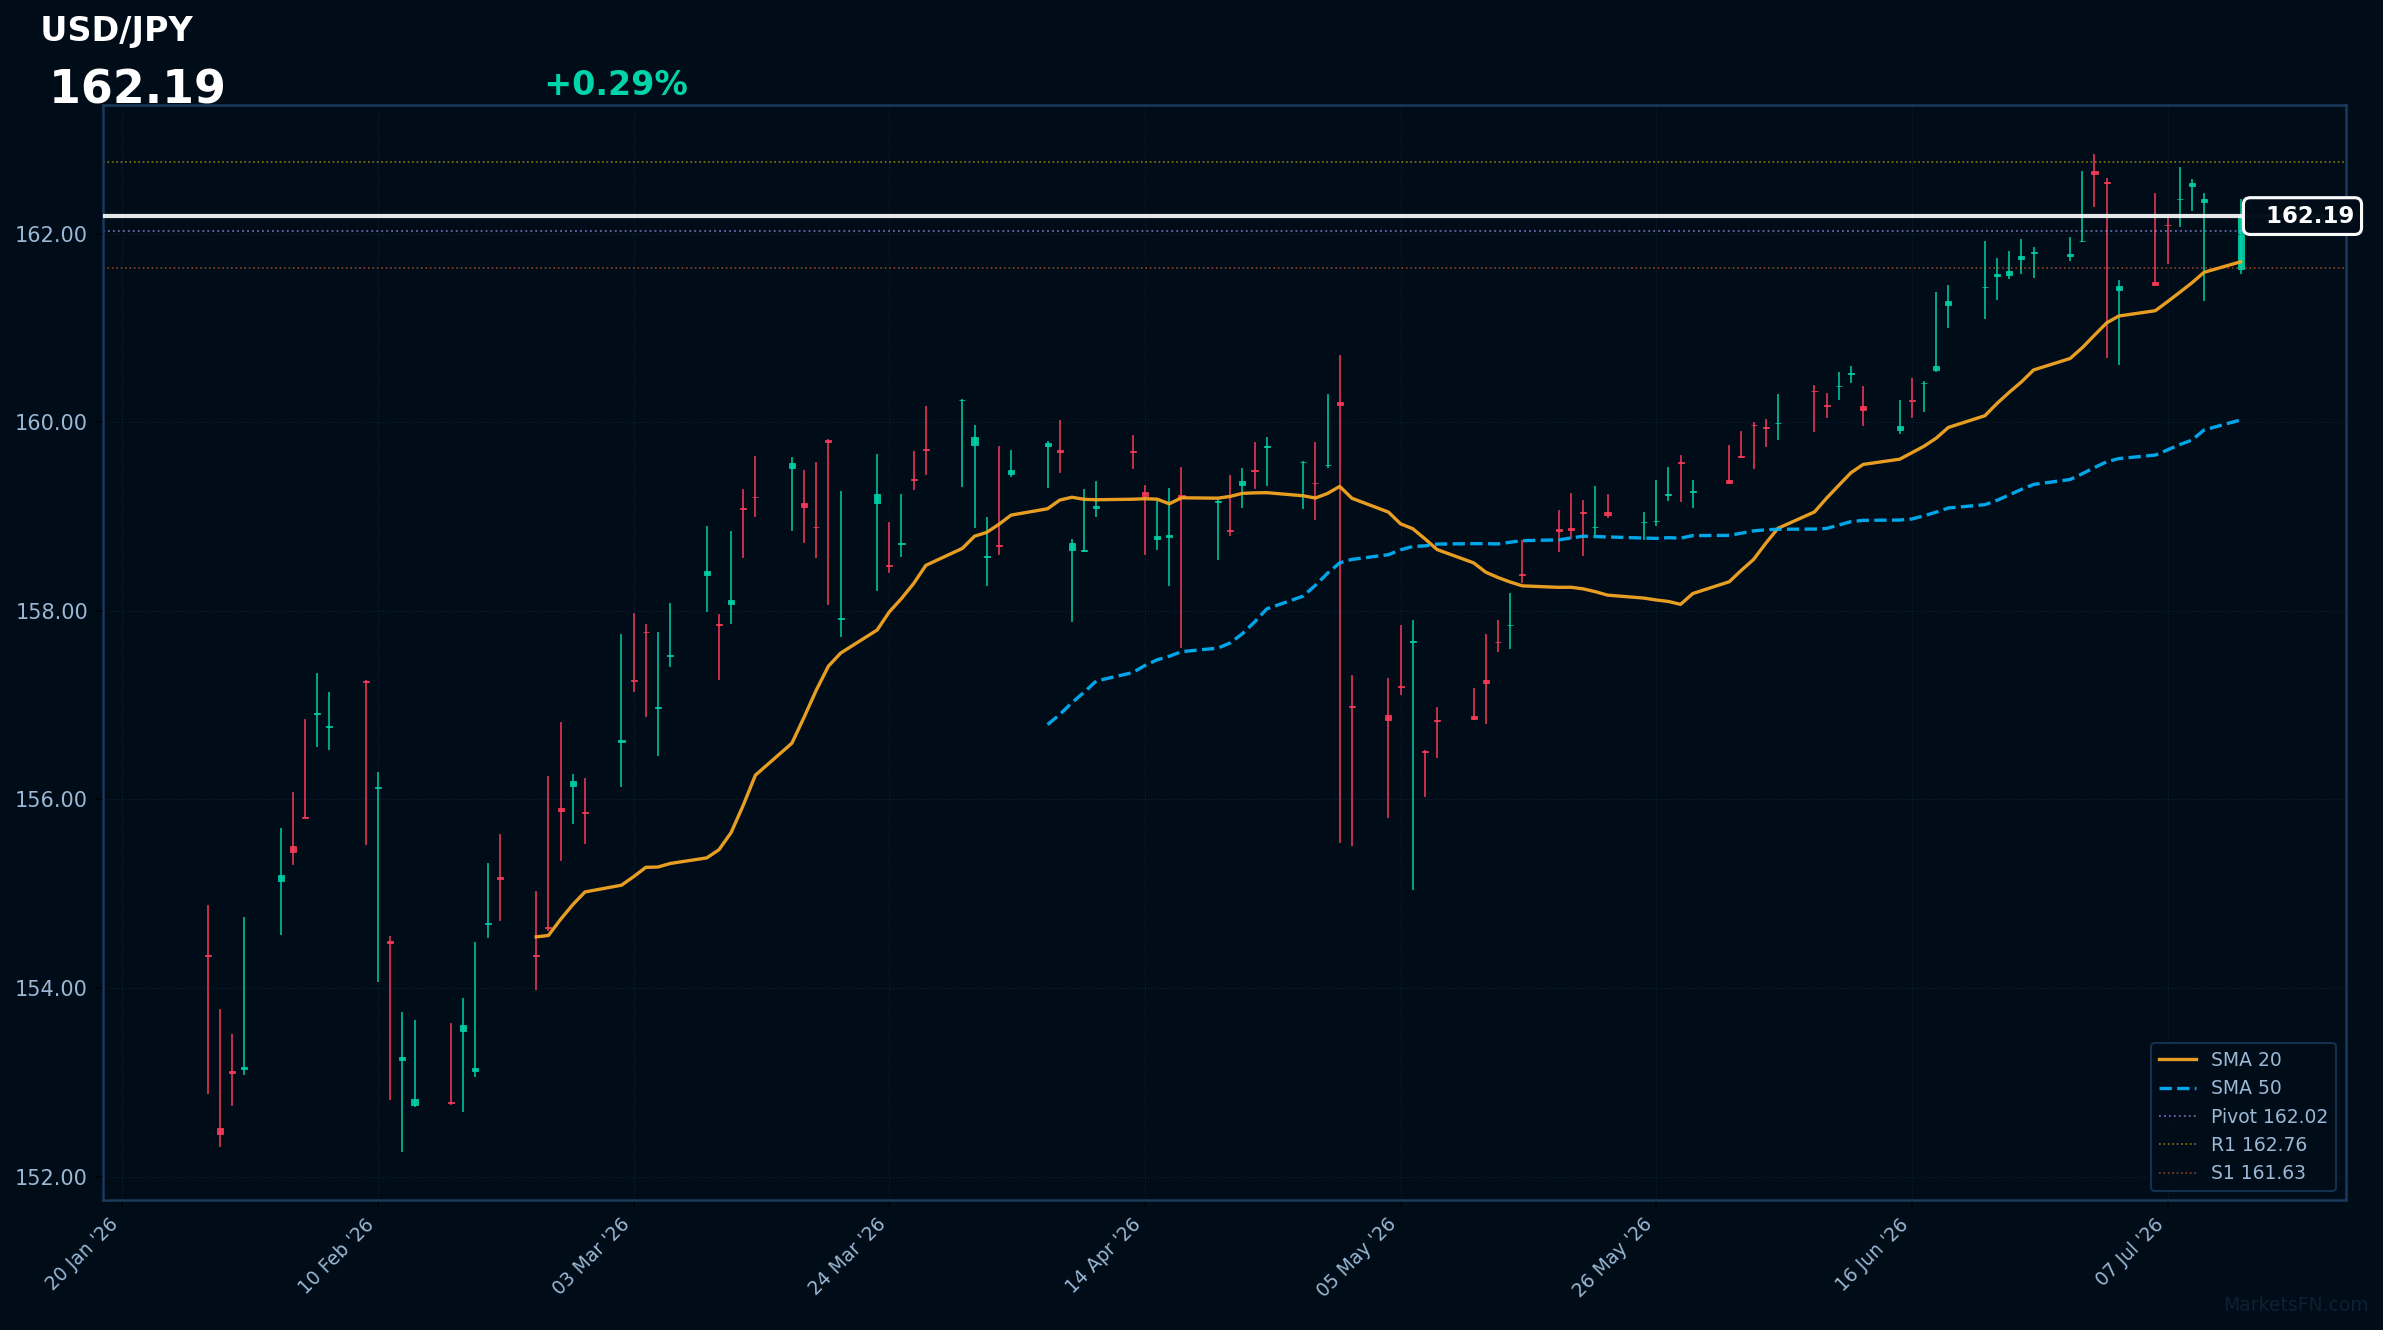
Task: Click the Pivot 162.02 legend entry
Action: tap(2245, 1116)
